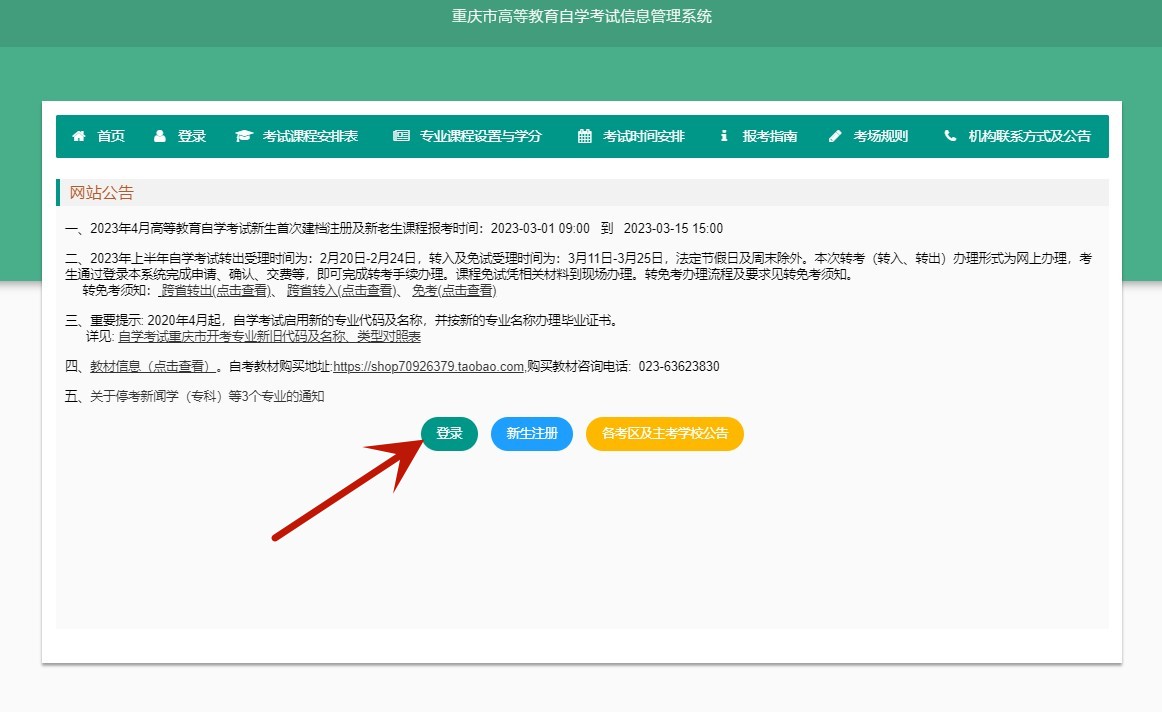Open the 考场规则 navigation item
The height and width of the screenshot is (712, 1162).
pyautogui.click(x=880, y=137)
